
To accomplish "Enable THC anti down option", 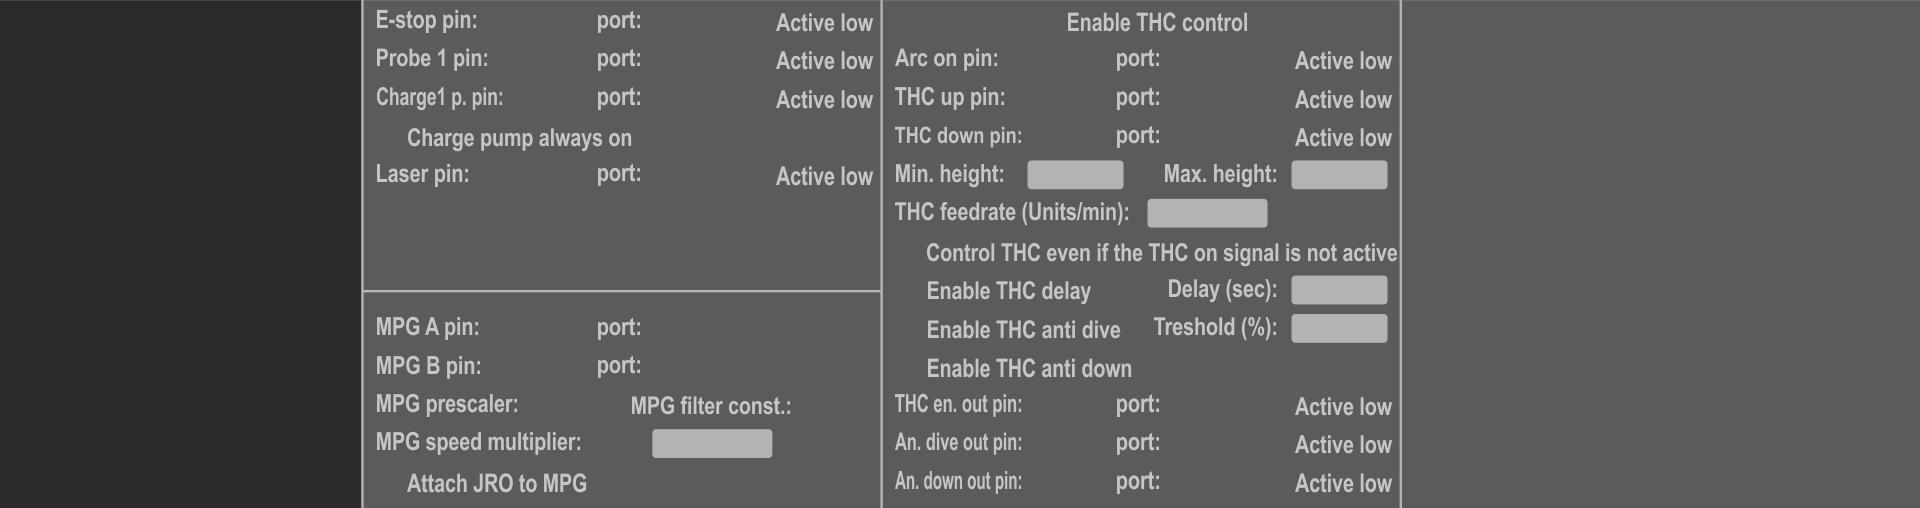I will tap(1028, 369).
